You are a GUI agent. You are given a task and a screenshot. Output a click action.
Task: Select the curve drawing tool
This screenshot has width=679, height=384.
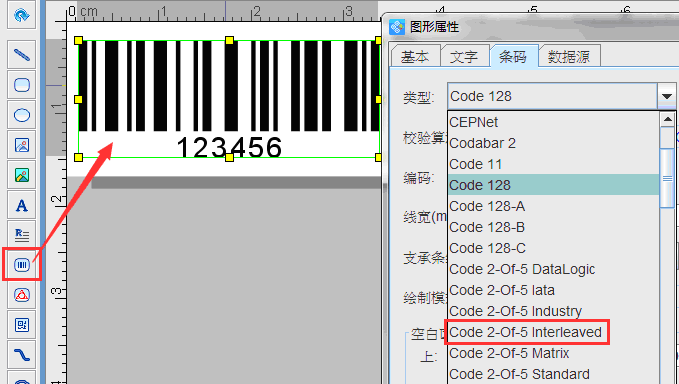(x=21, y=355)
